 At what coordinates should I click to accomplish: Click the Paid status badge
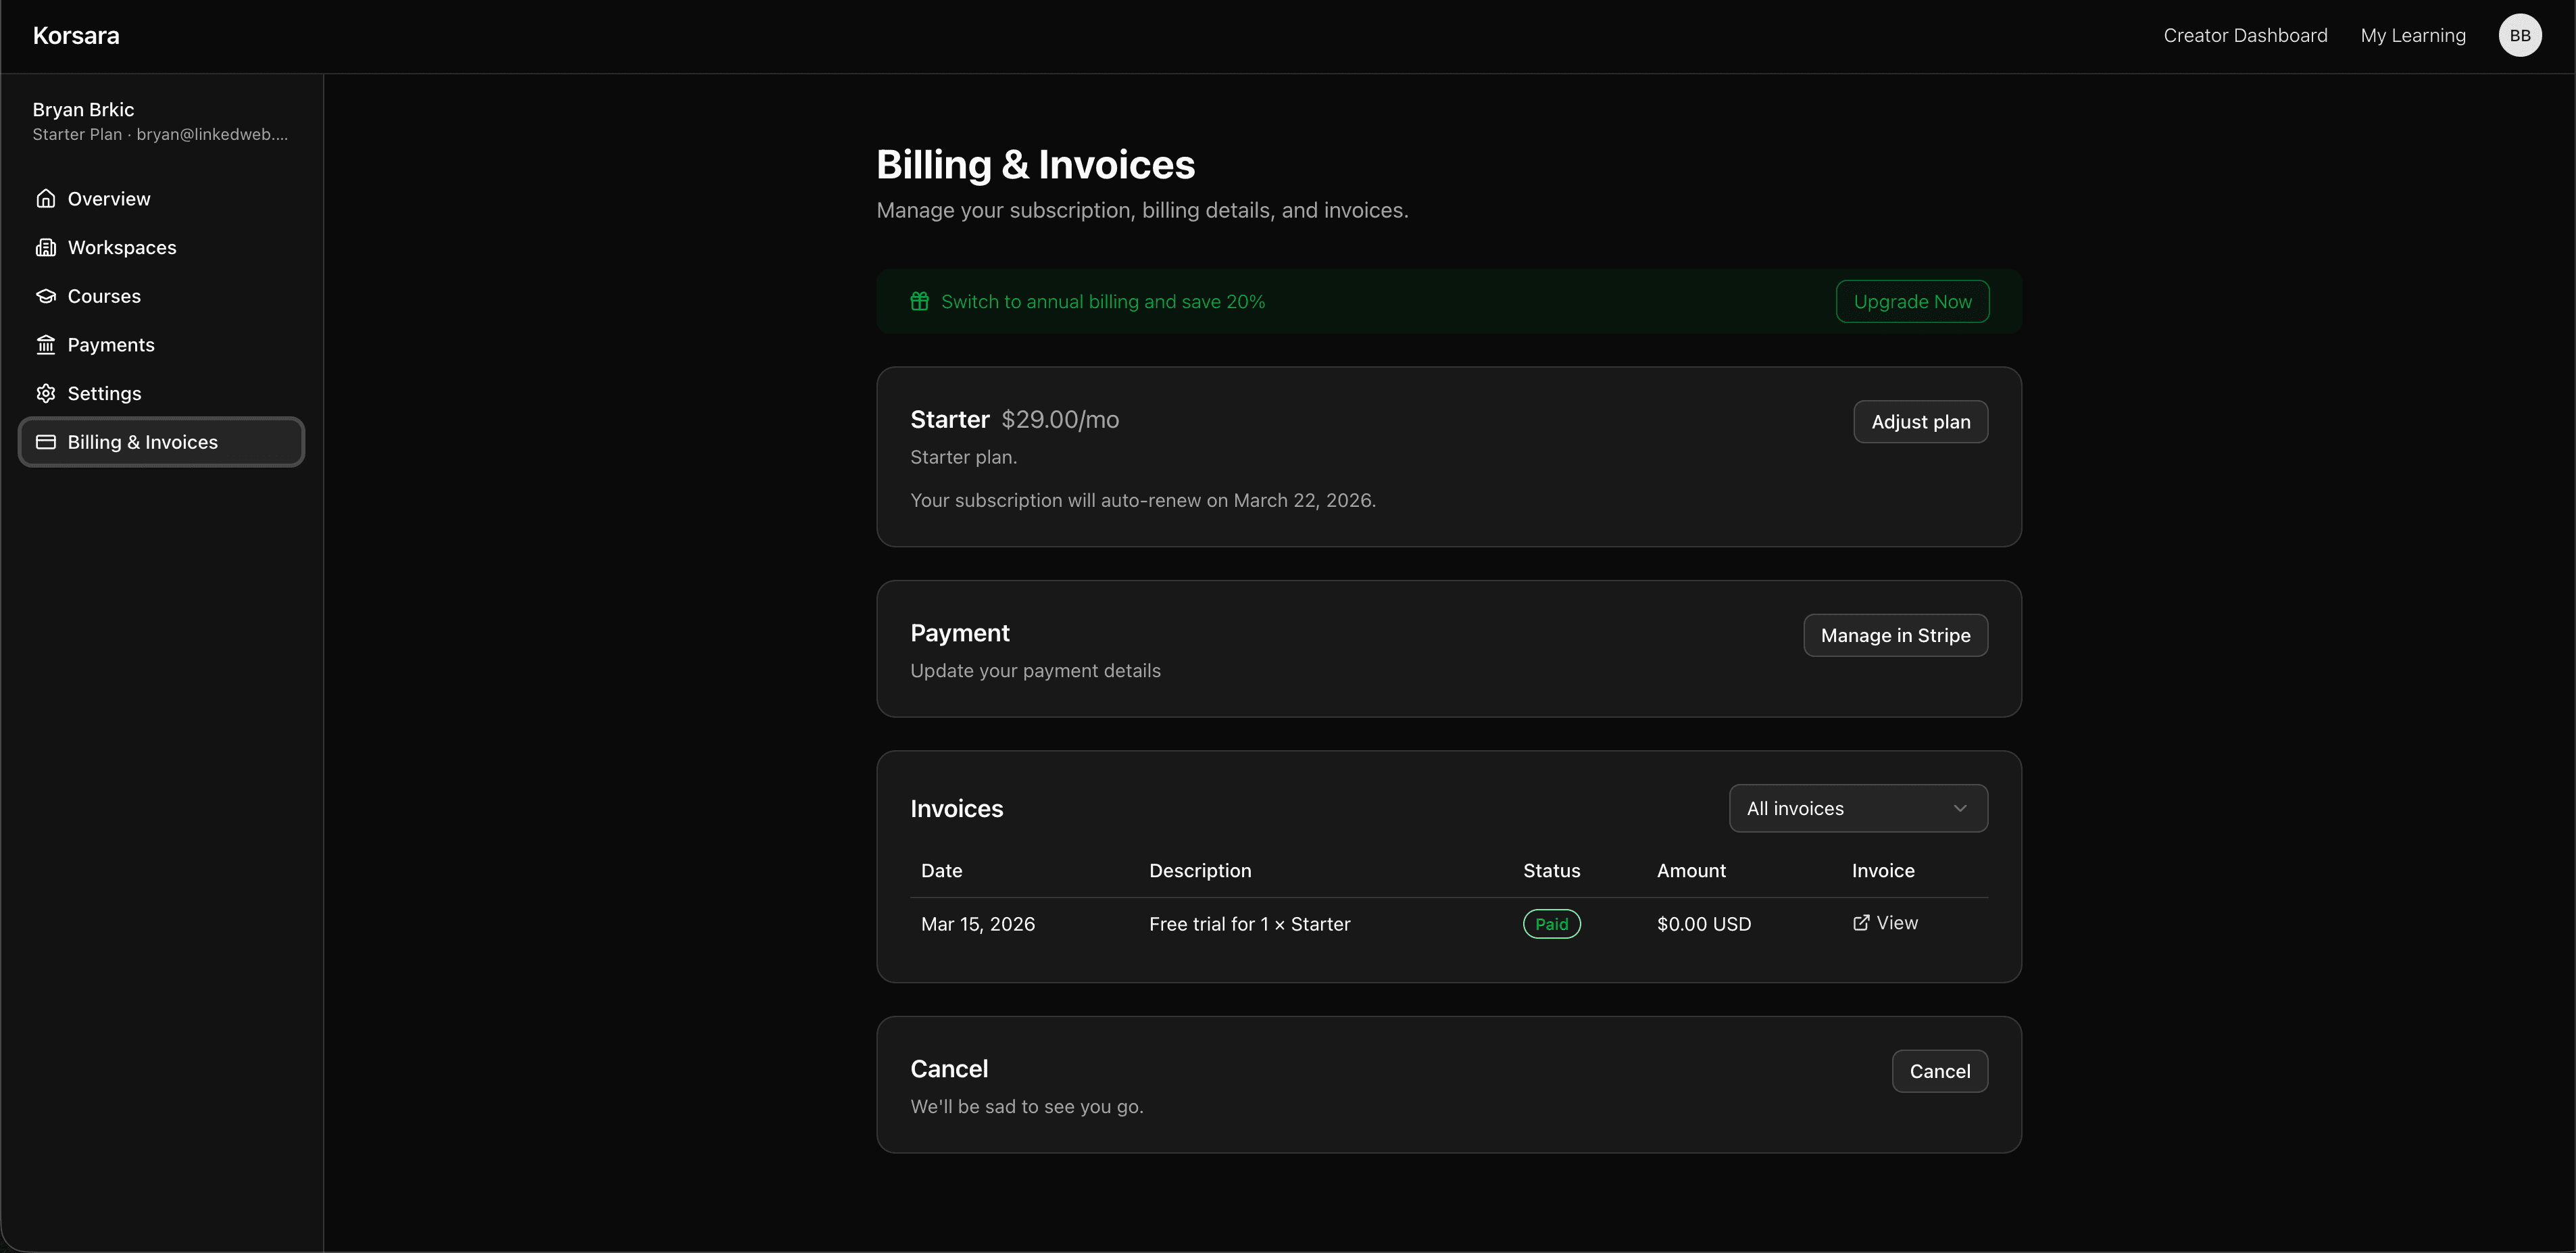(x=1551, y=923)
